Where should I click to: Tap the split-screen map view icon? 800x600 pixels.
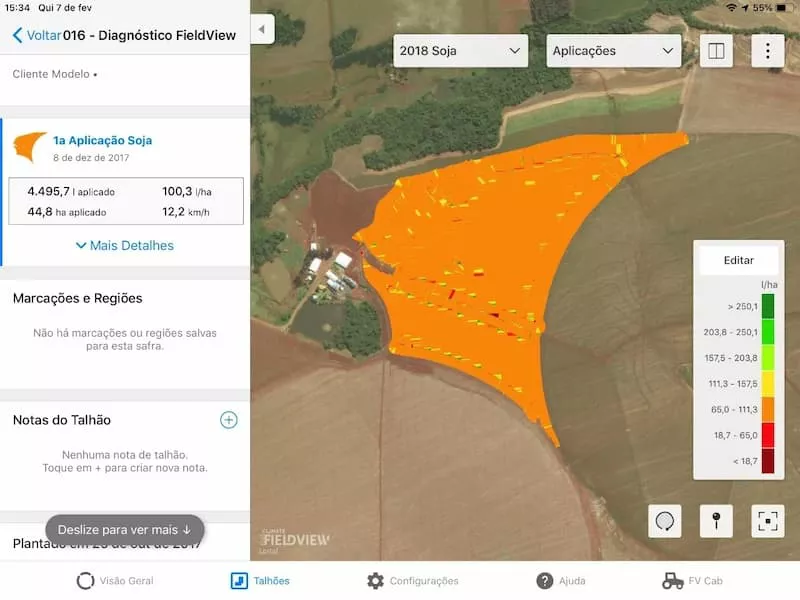point(715,51)
